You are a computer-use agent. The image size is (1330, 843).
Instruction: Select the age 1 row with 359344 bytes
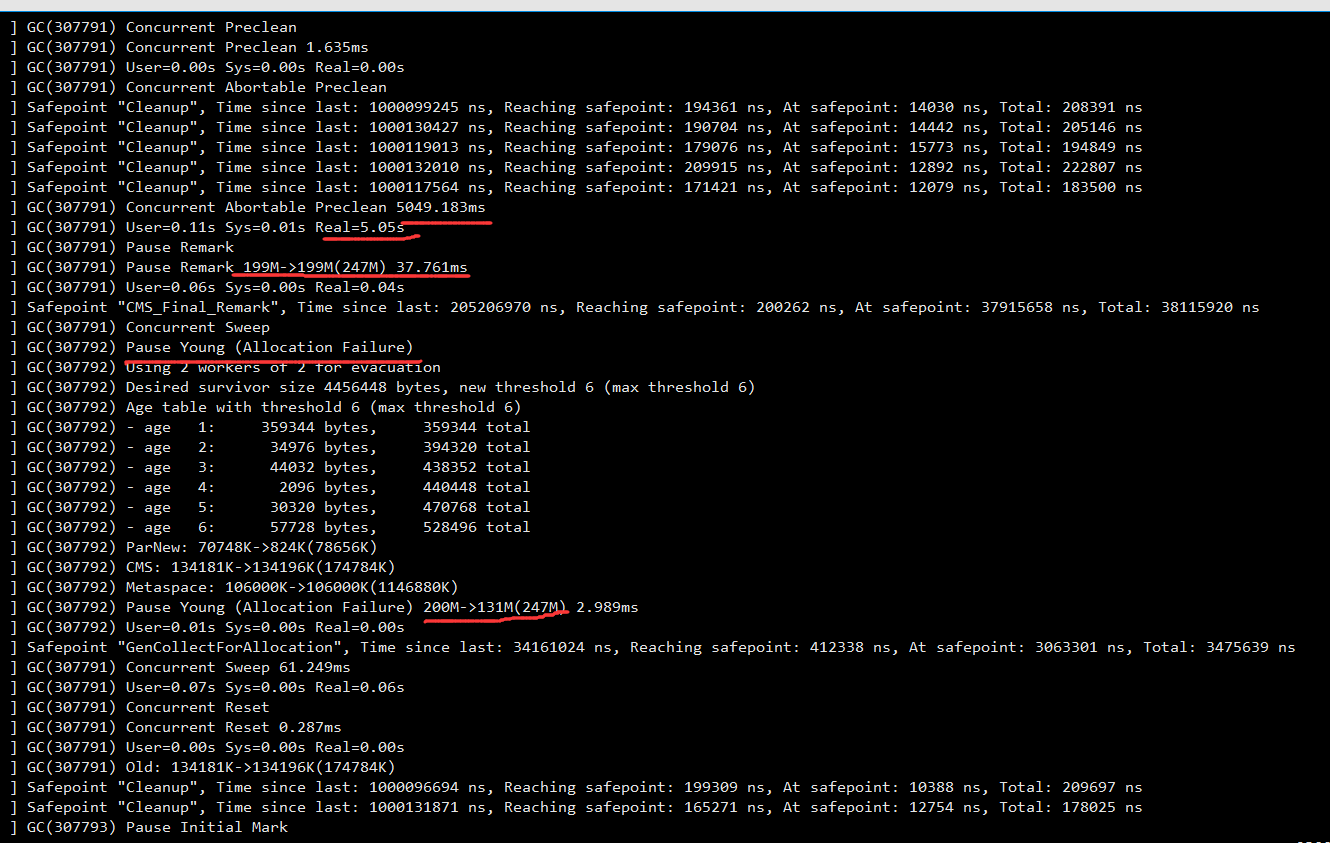point(270,427)
